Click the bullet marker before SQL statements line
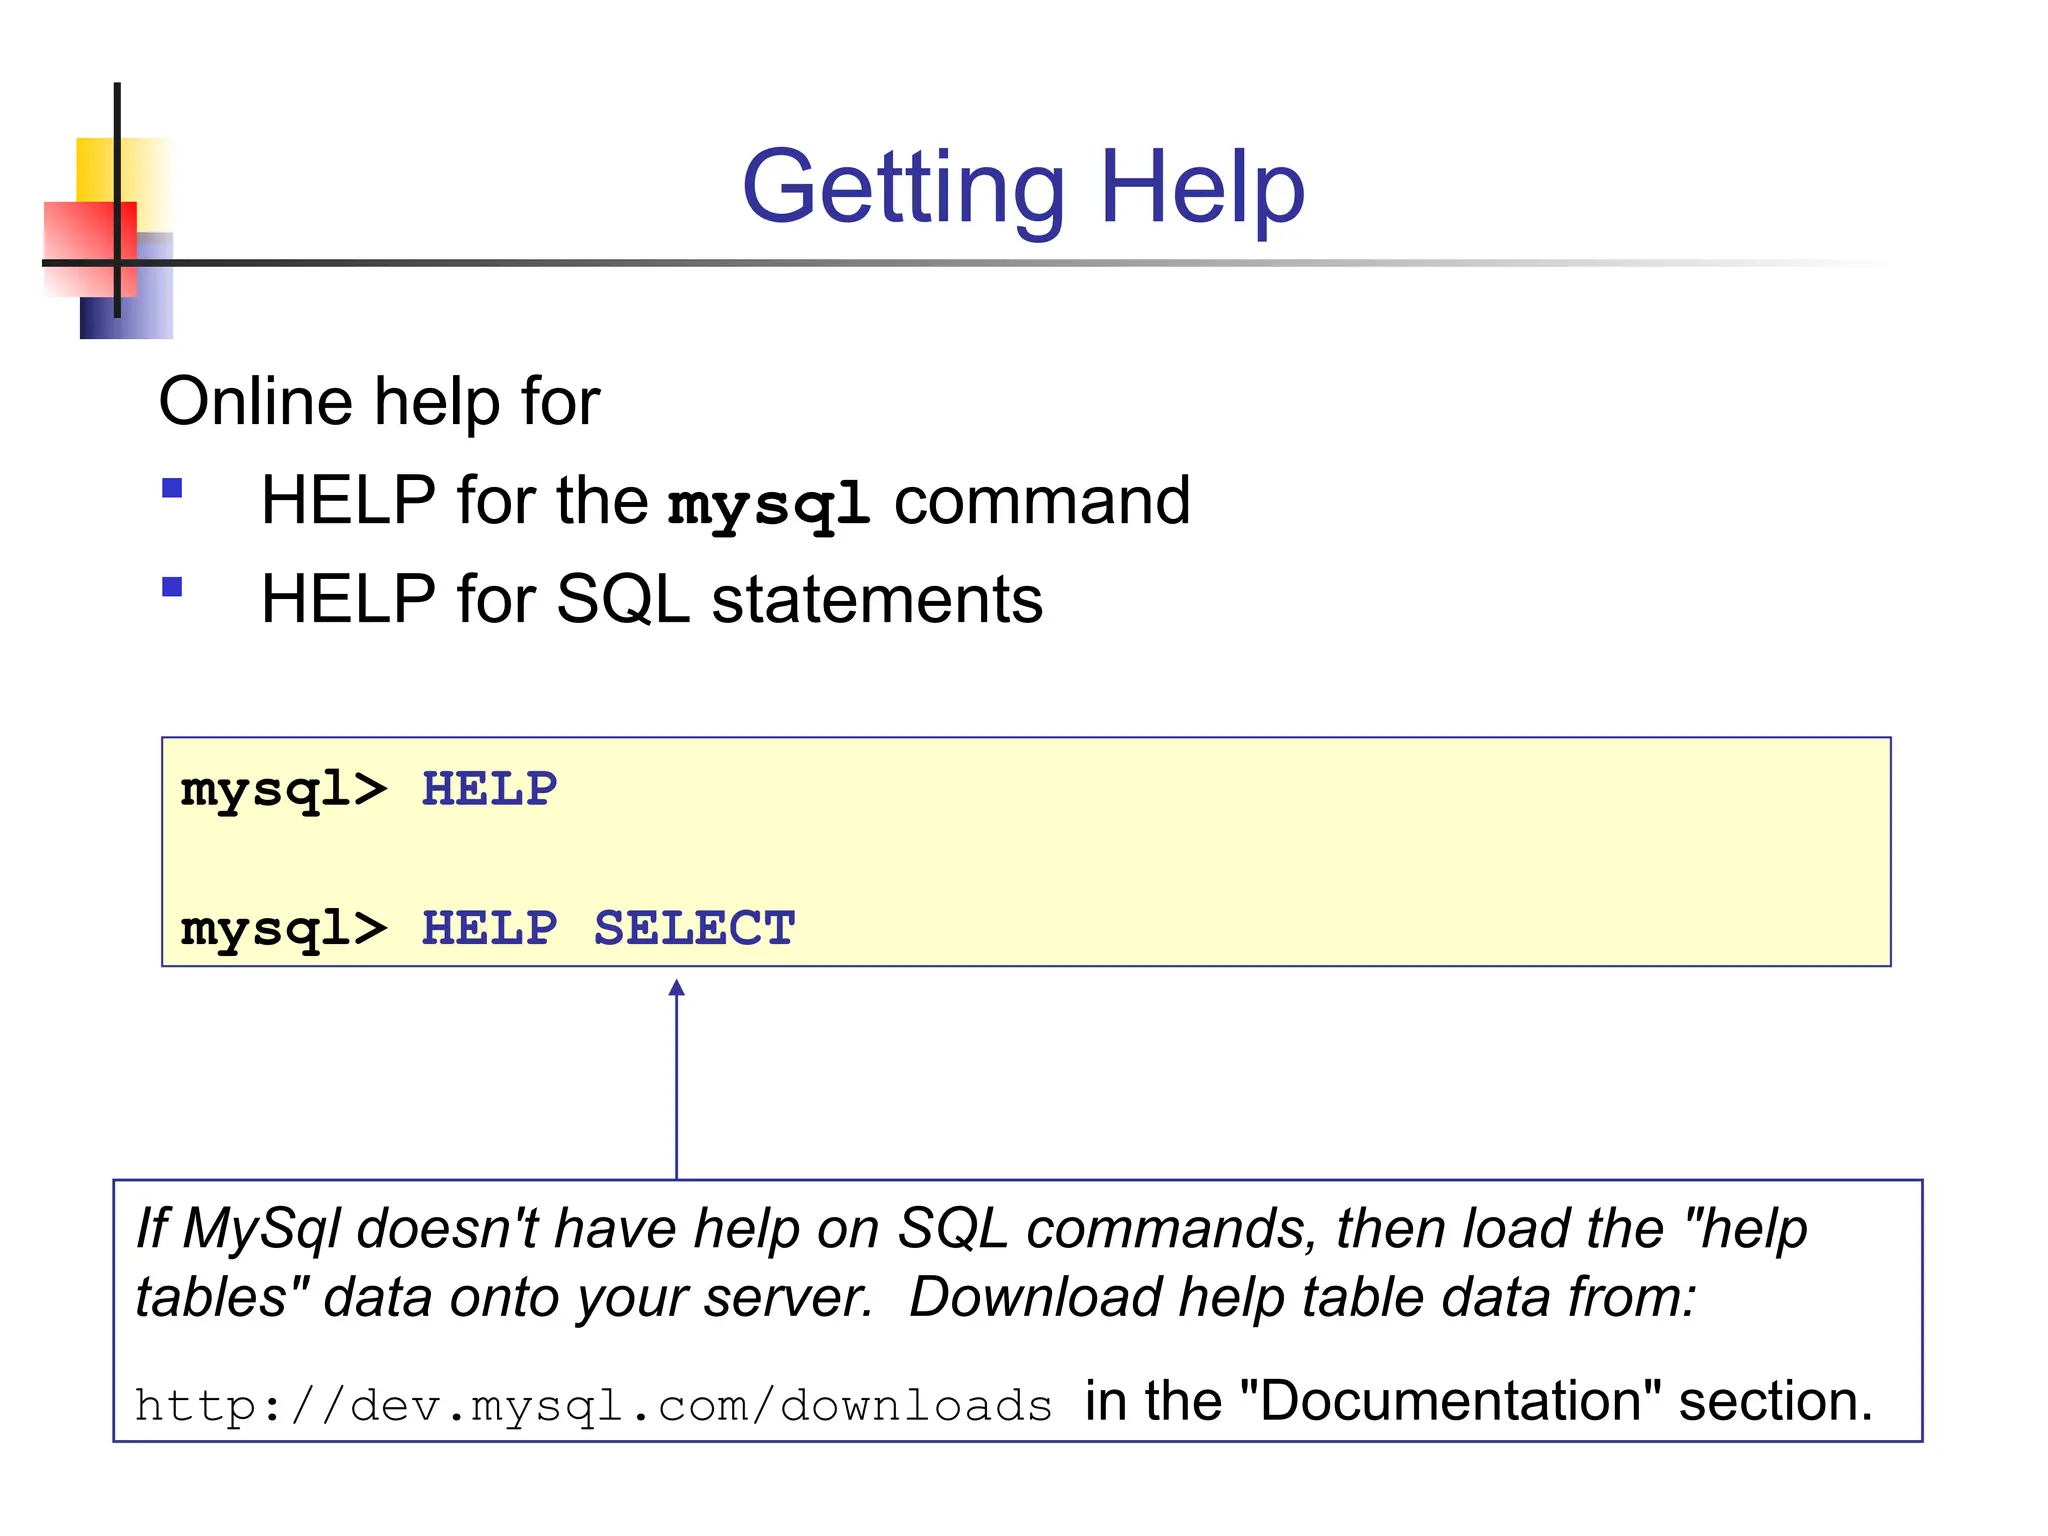The height and width of the screenshot is (1536, 2048). pyautogui.click(x=172, y=586)
